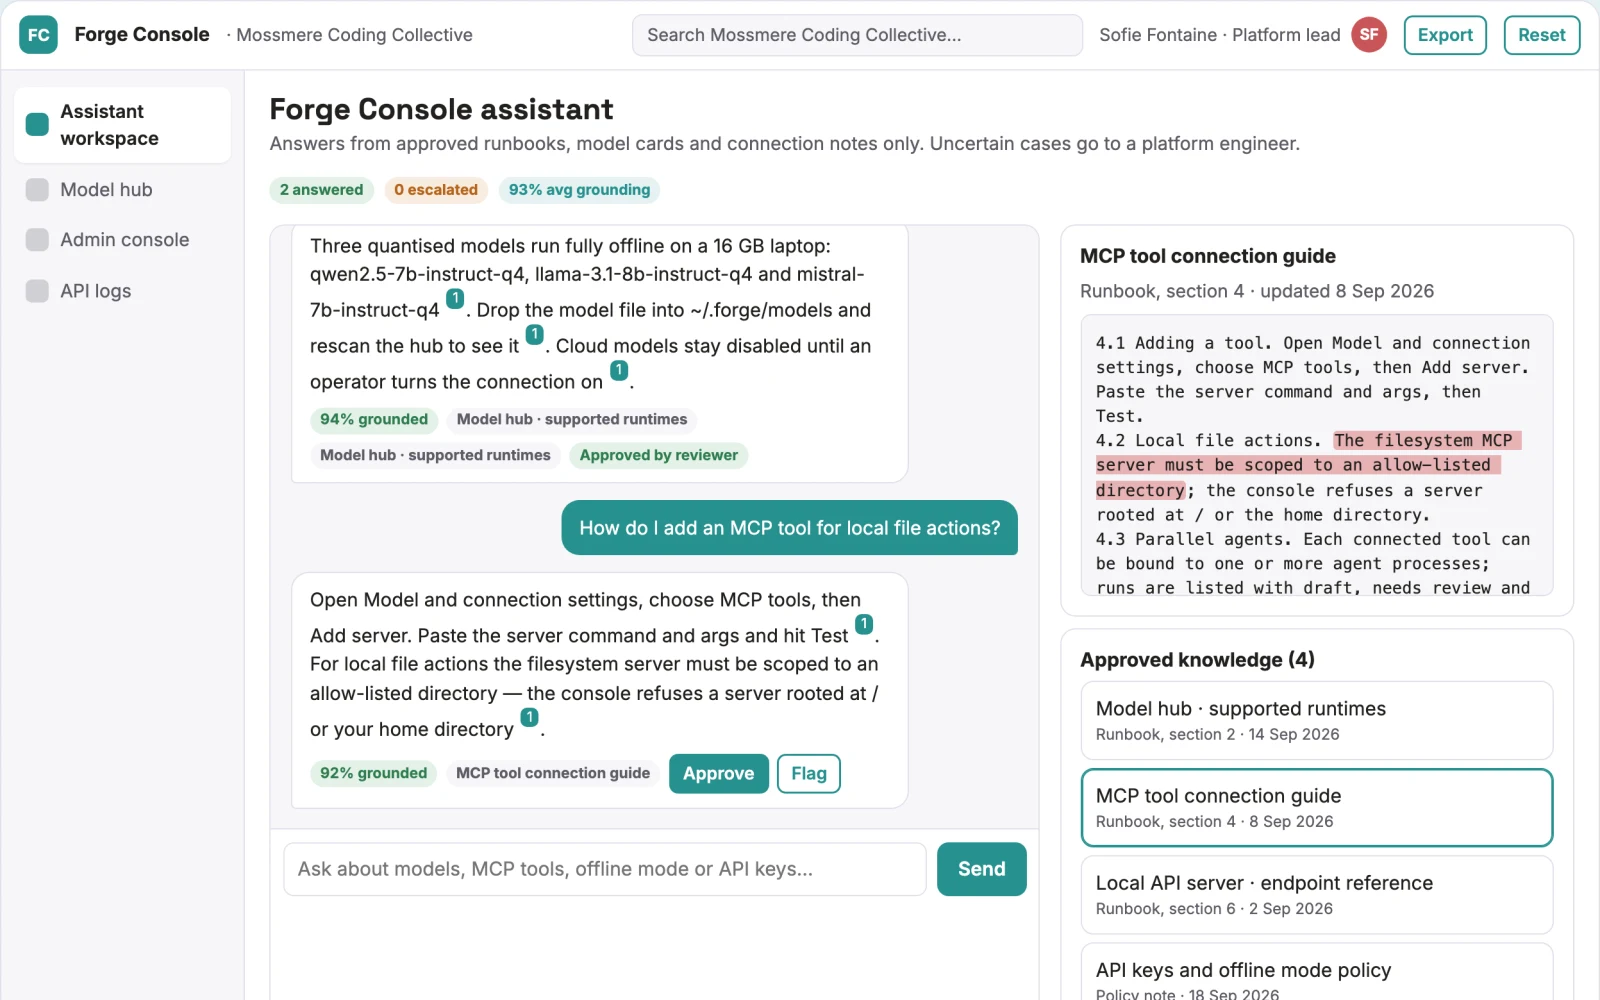The image size is (1600, 1000).
Task: Open citation marker after 'hit Test'
Action: pos(864,624)
